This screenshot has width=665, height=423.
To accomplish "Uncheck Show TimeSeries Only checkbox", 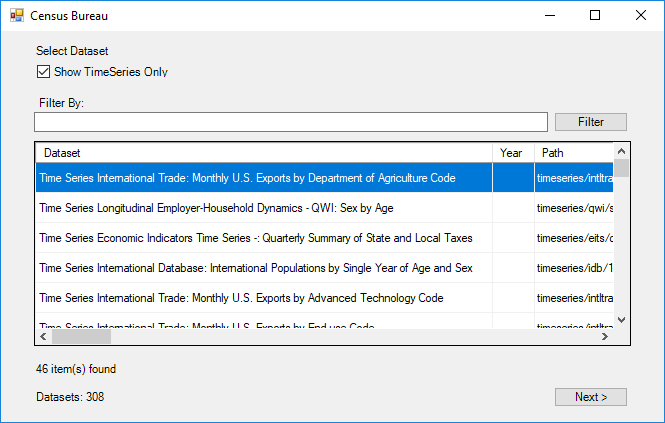I will (x=43, y=72).
